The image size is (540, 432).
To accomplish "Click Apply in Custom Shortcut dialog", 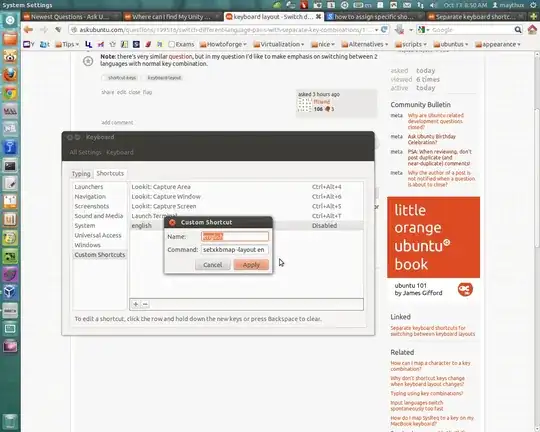I will click(251, 265).
